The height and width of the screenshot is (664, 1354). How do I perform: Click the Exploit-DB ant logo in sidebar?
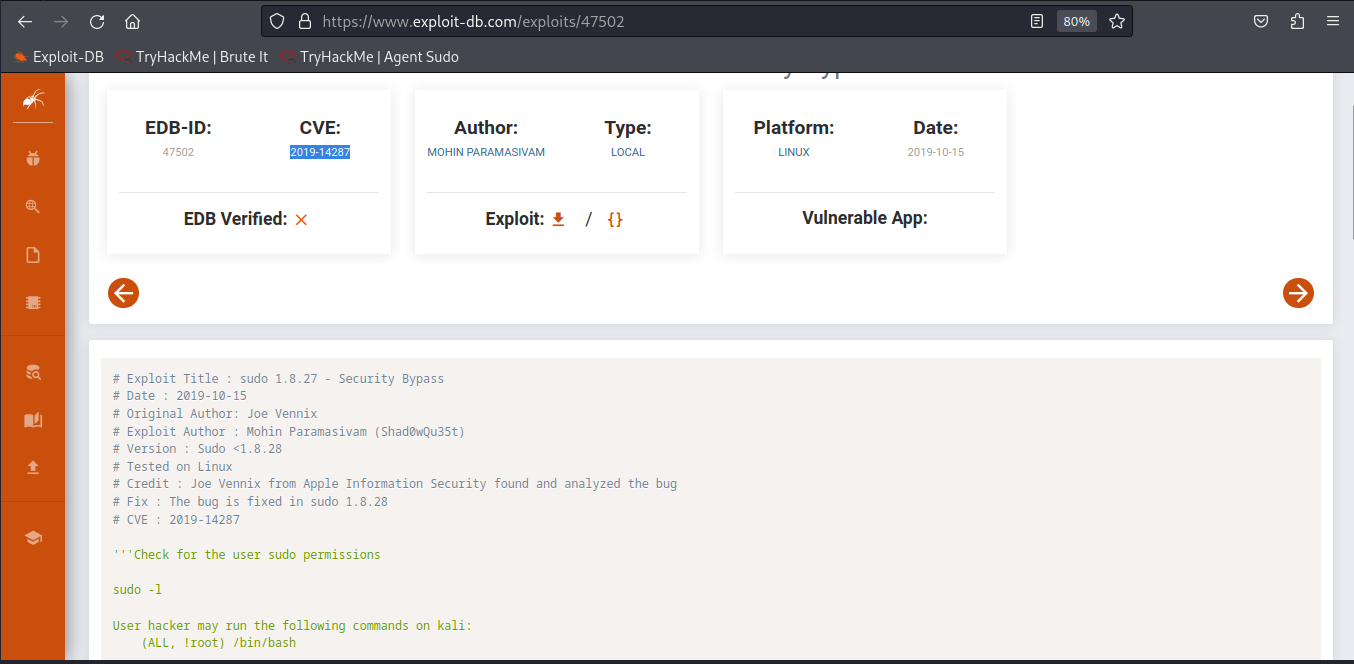pyautogui.click(x=33, y=99)
